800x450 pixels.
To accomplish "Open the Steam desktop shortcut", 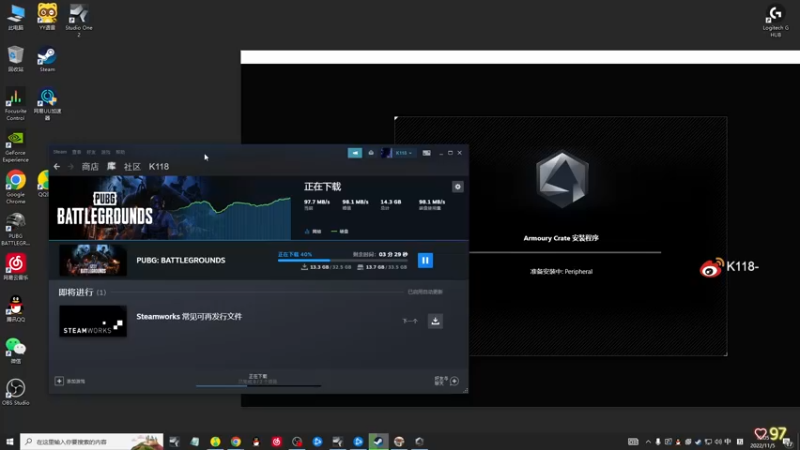I will (x=47, y=59).
